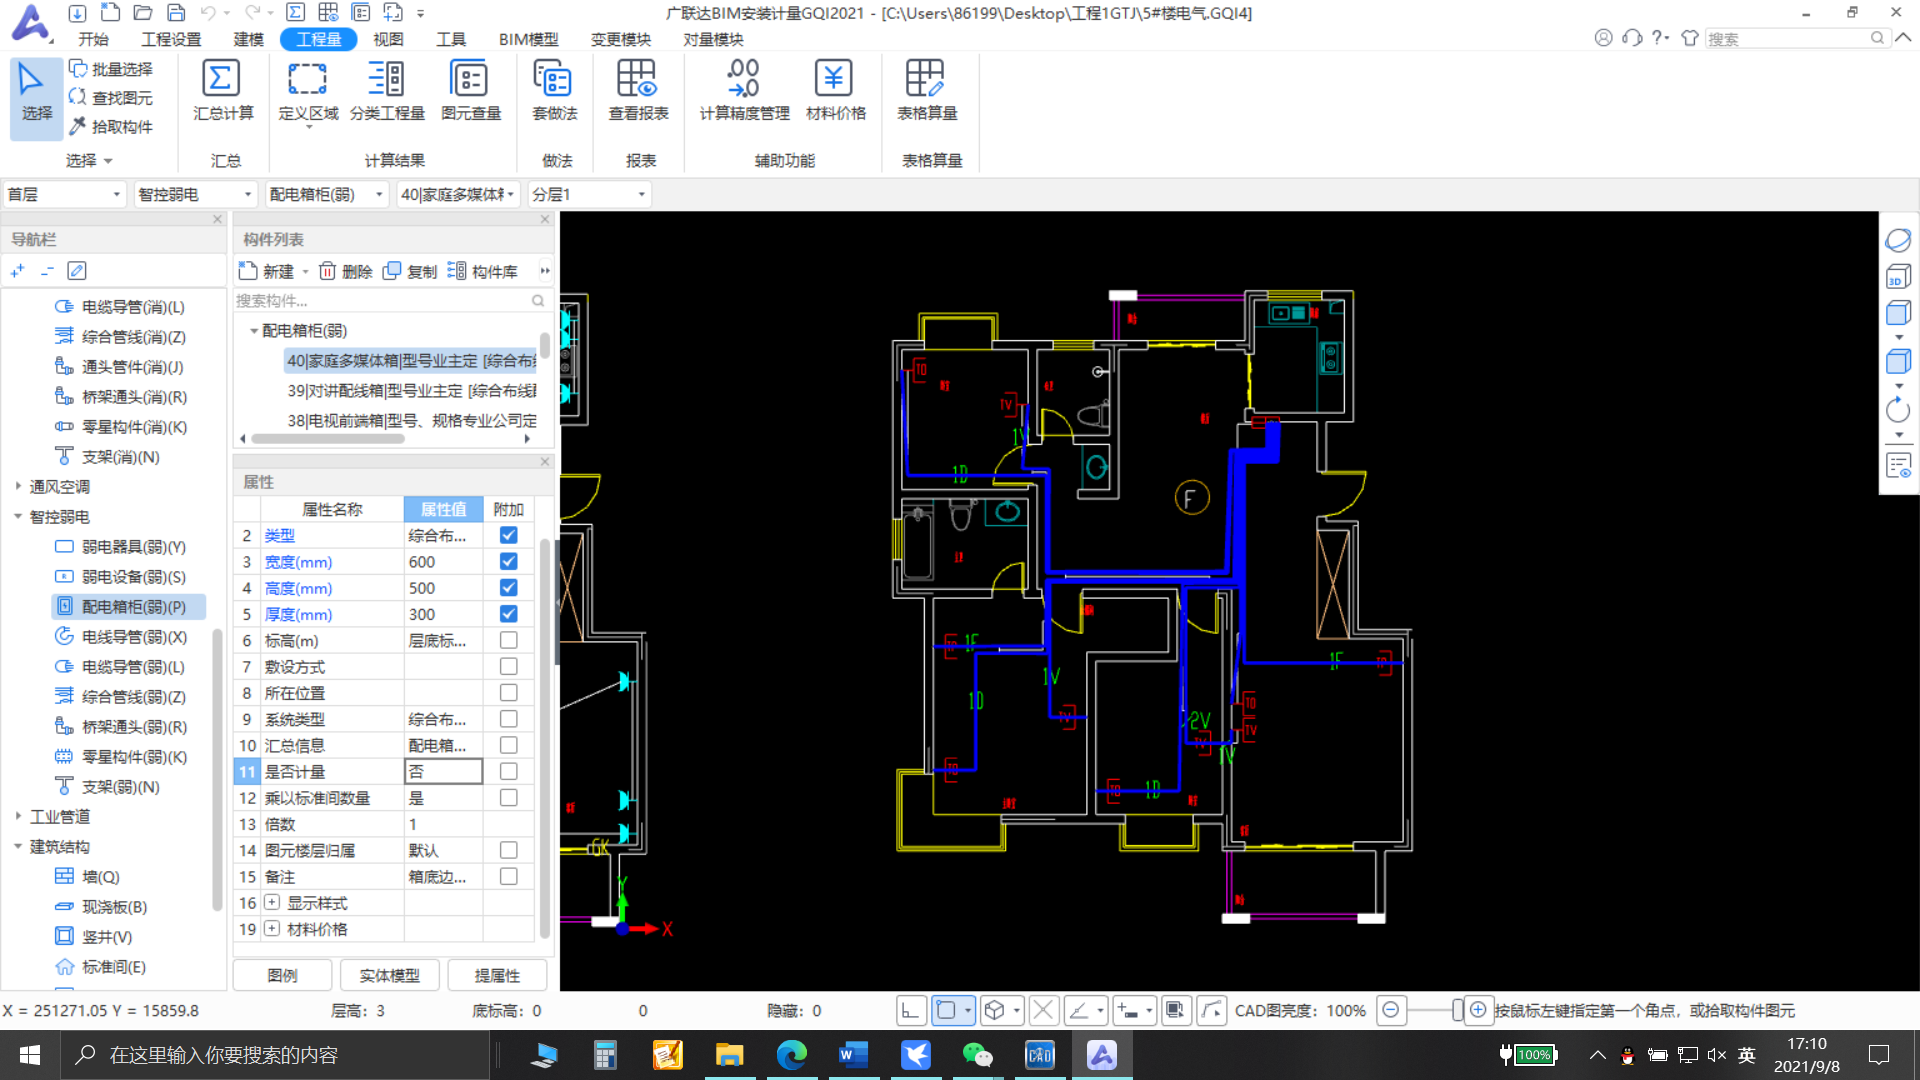The height and width of the screenshot is (1080, 1920).
Task: Open the 智控弱电 discipline dropdown
Action: click(195, 194)
